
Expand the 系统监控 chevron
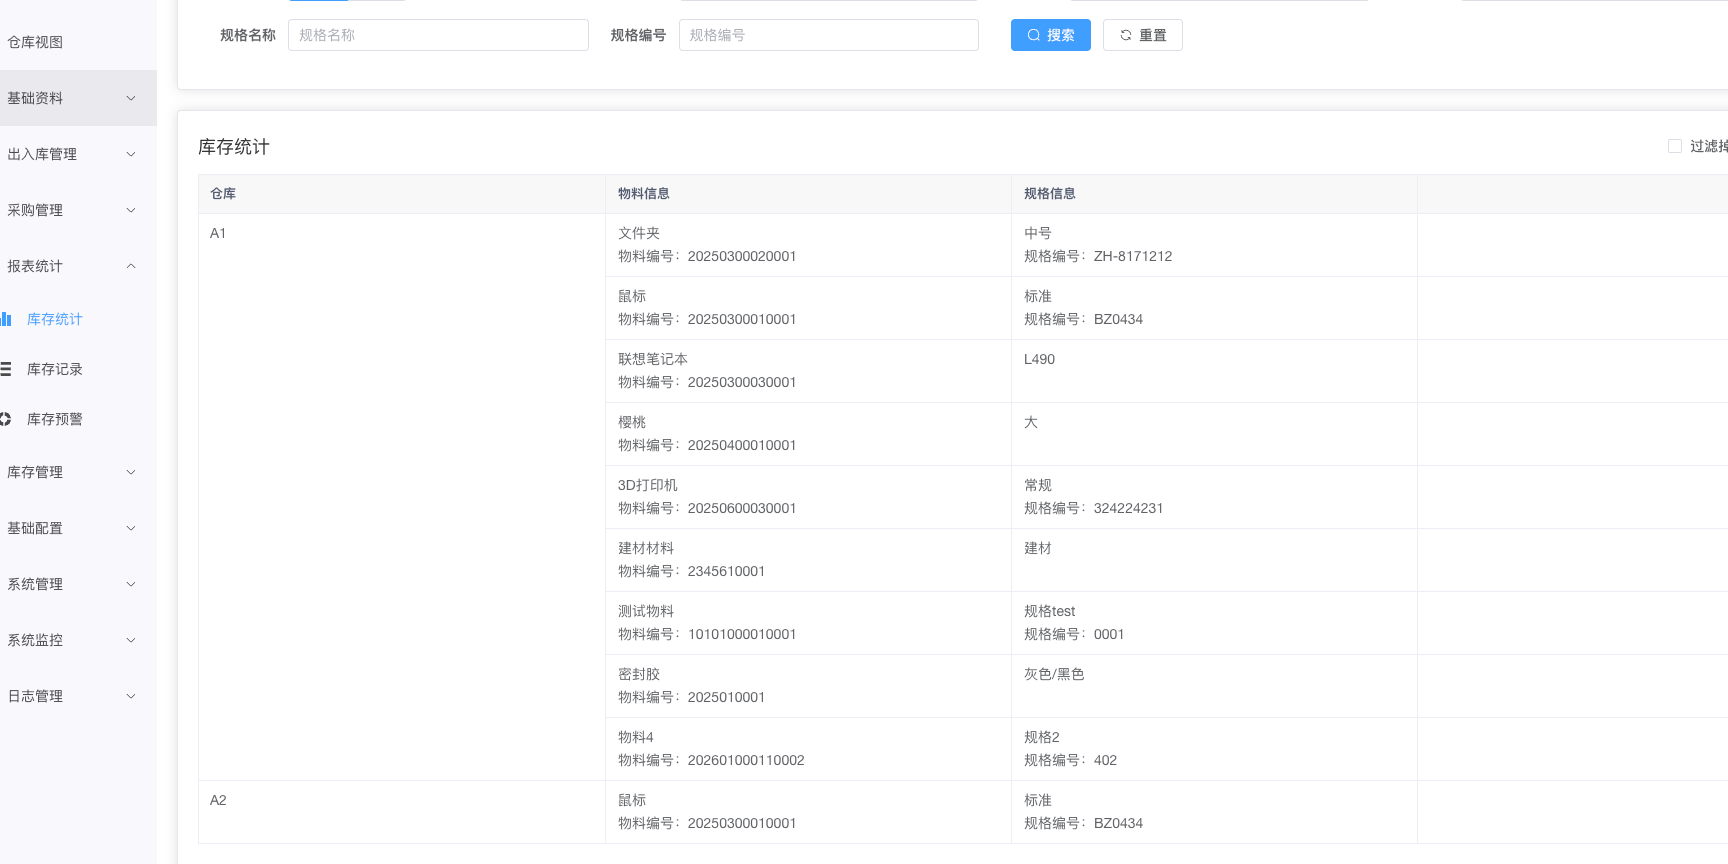[131, 640]
